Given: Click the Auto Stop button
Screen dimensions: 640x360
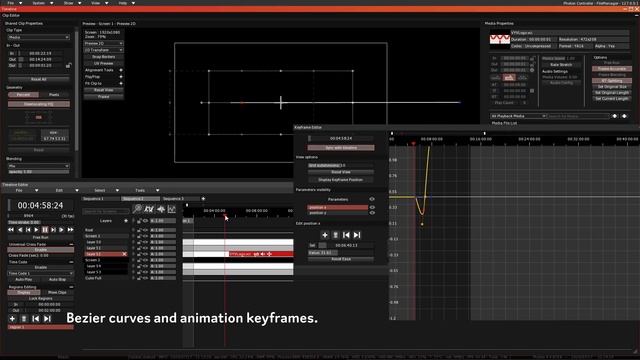Looking at the screenshot, I should tap(58, 280).
